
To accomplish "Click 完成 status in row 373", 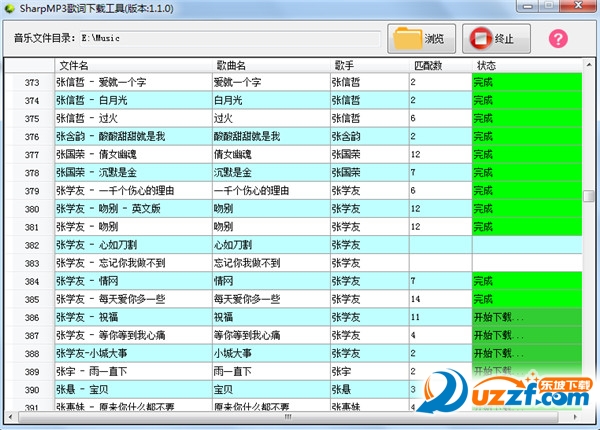I will (527, 82).
